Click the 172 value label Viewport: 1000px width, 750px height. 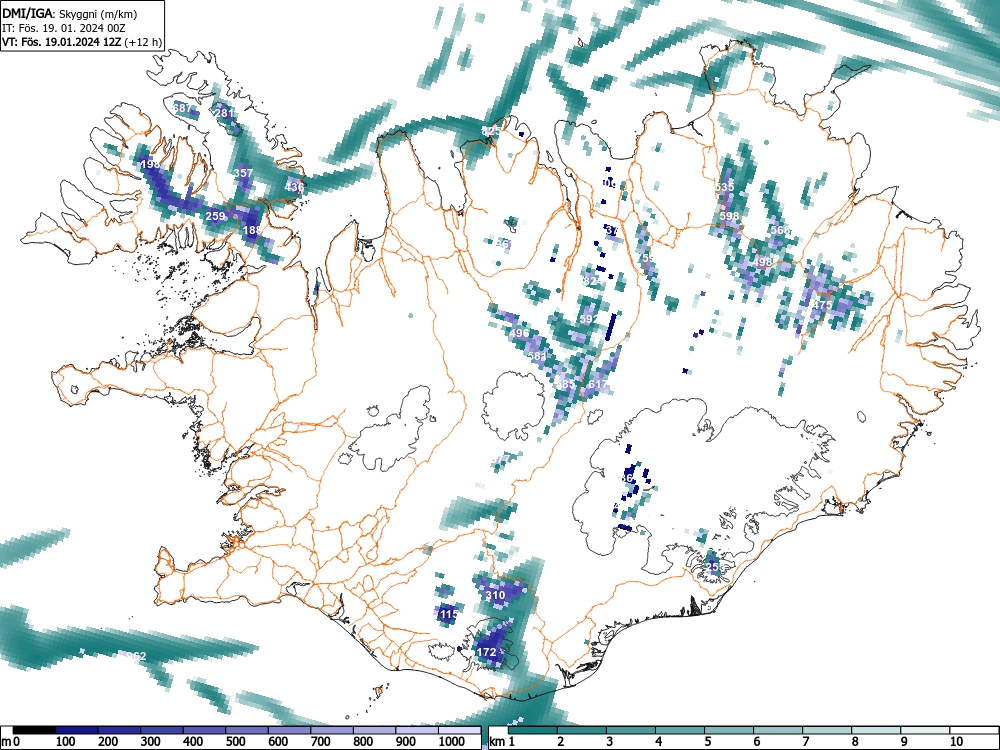click(487, 652)
